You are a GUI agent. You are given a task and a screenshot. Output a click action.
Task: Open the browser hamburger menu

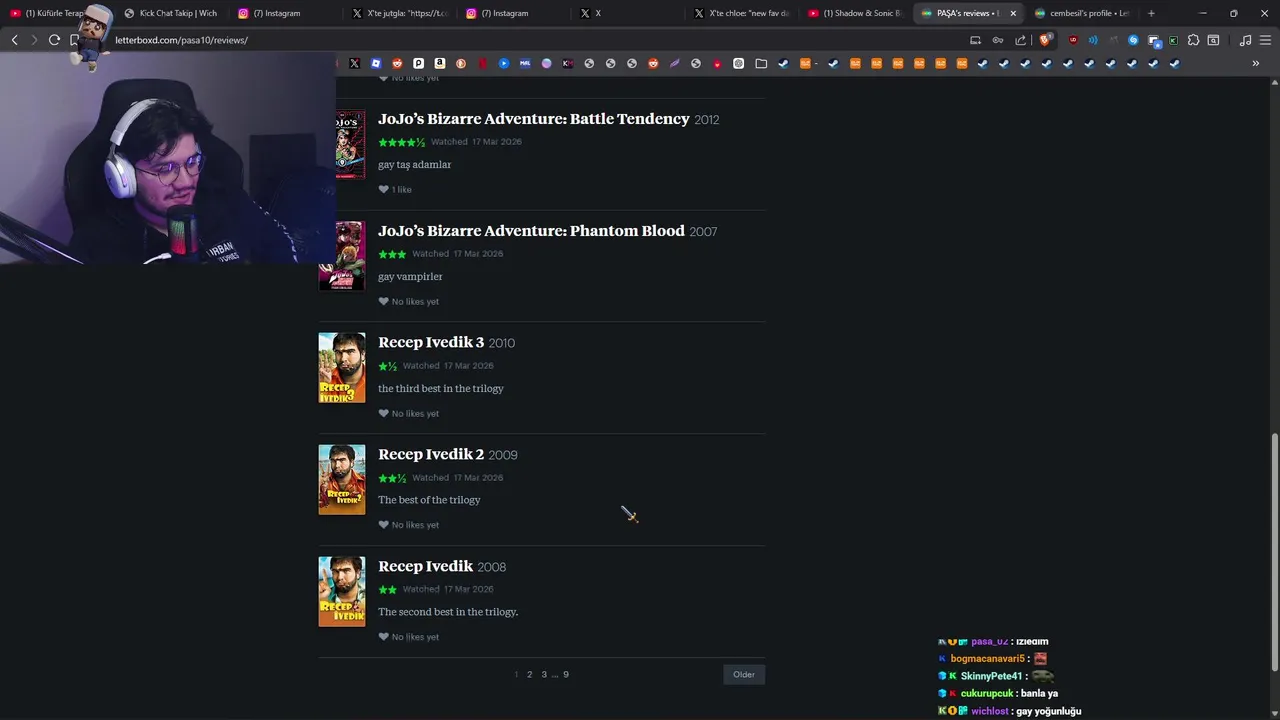(1265, 40)
